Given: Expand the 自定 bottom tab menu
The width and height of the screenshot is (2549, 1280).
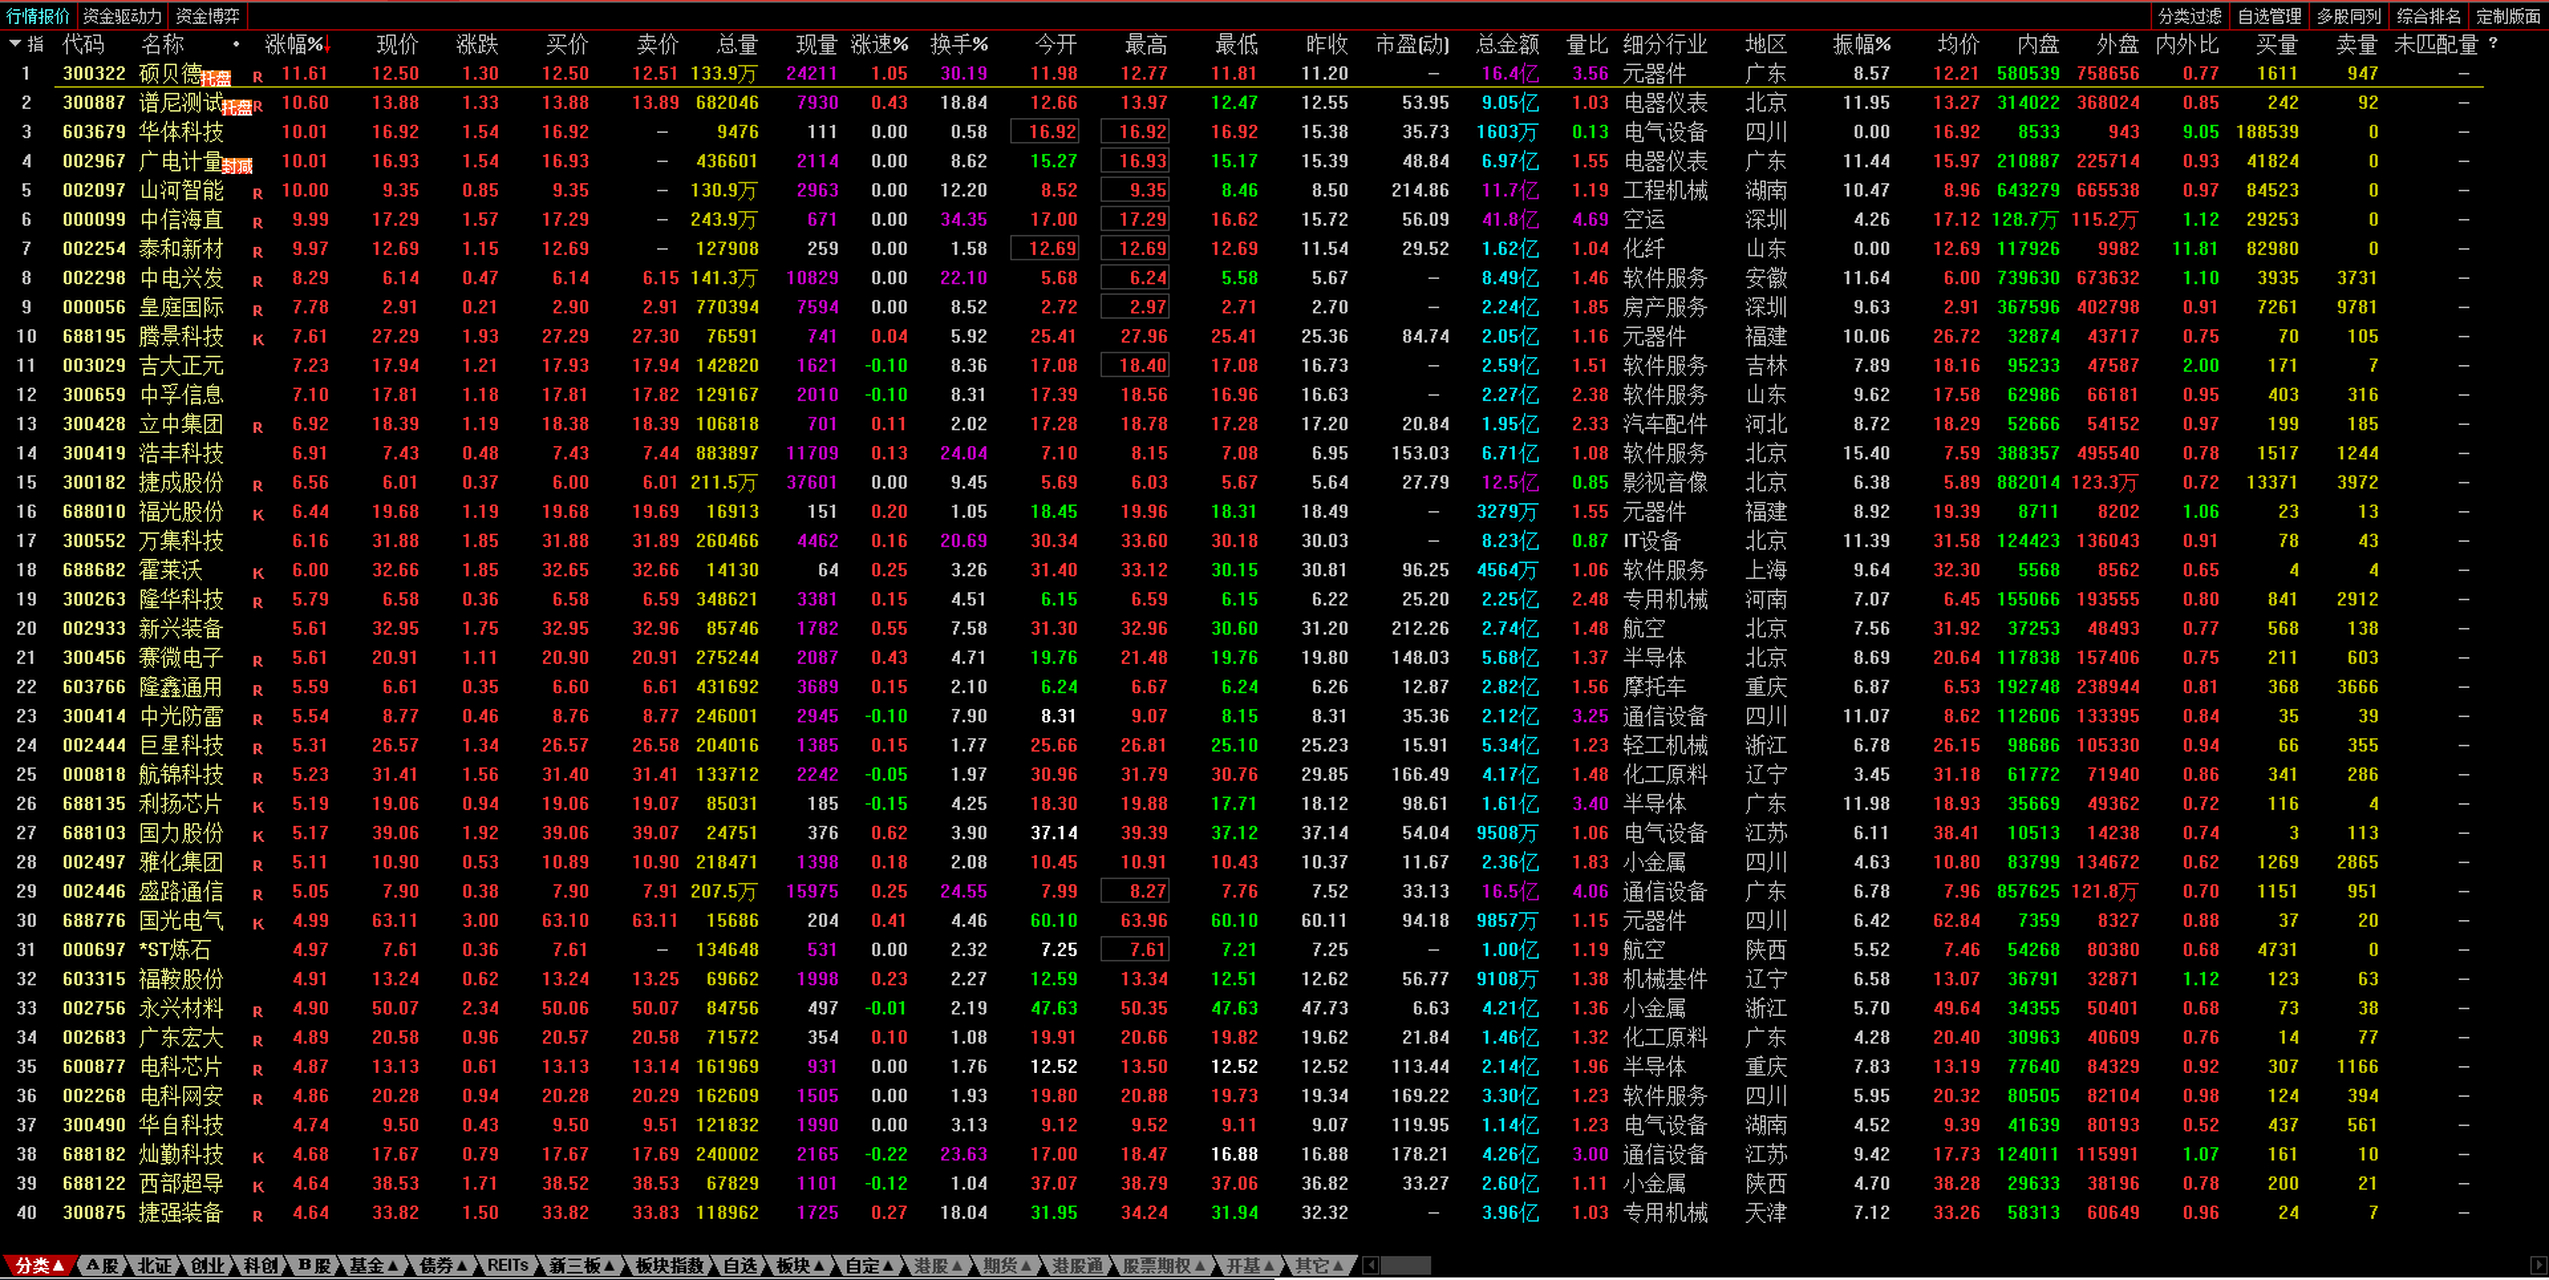Looking at the screenshot, I should 869,1266.
